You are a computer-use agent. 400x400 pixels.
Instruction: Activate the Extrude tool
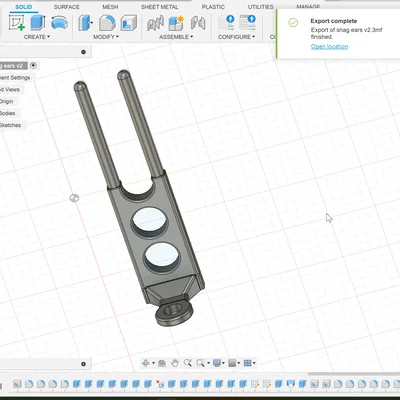[x=38, y=23]
